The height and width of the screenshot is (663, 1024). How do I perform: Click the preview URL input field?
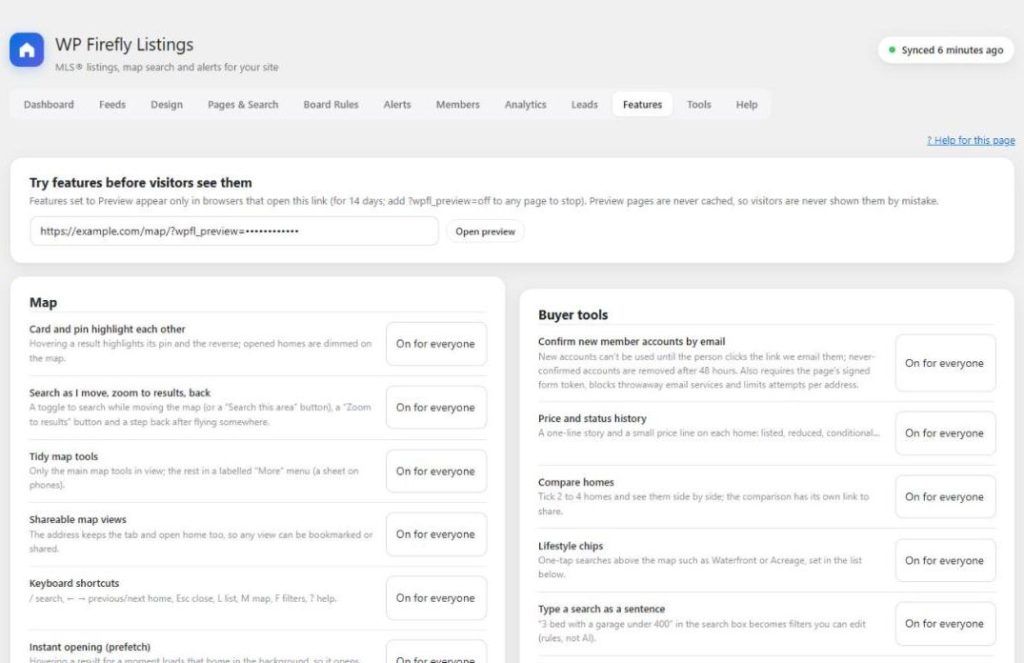point(234,231)
